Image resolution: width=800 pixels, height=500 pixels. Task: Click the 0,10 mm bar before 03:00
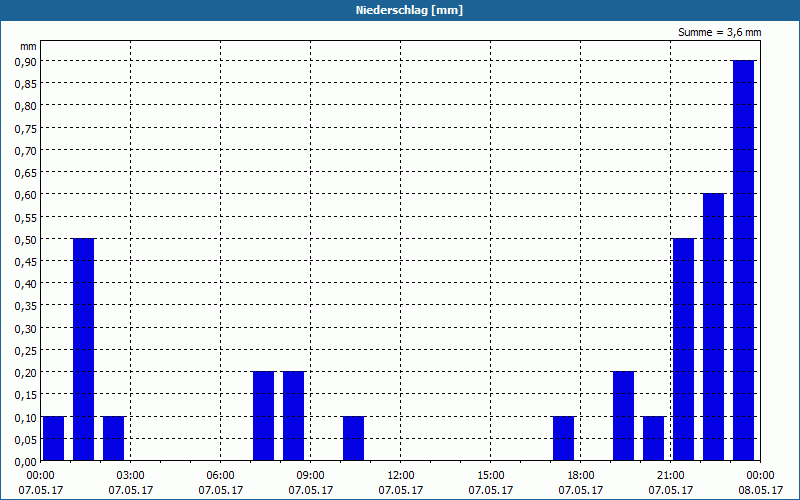tap(113, 438)
